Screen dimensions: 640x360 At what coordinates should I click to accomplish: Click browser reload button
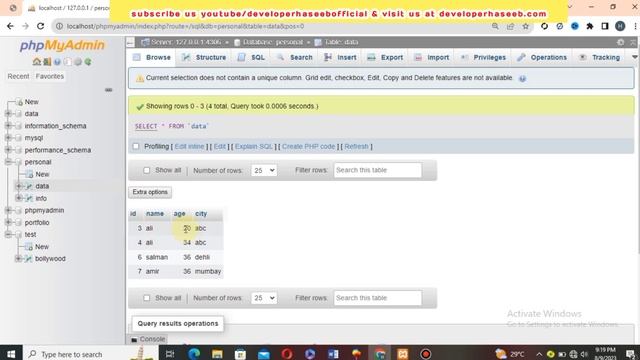(40, 26)
